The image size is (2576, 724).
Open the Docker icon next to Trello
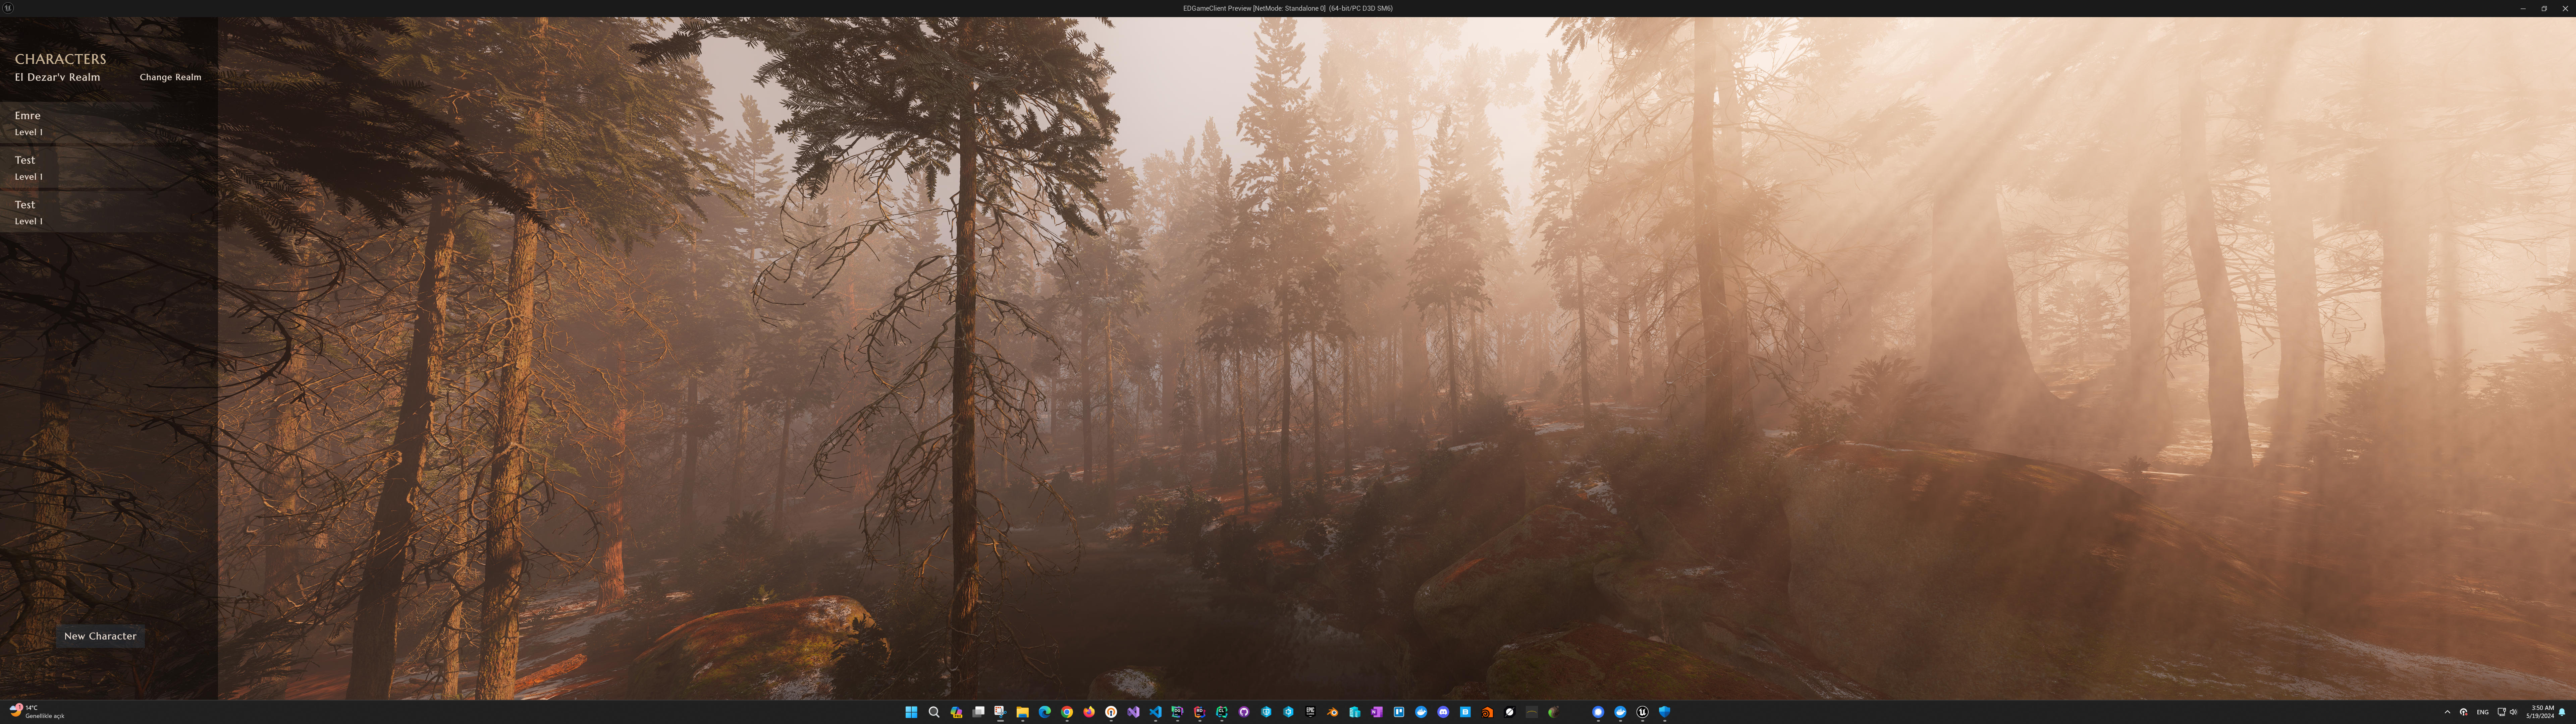point(1421,712)
